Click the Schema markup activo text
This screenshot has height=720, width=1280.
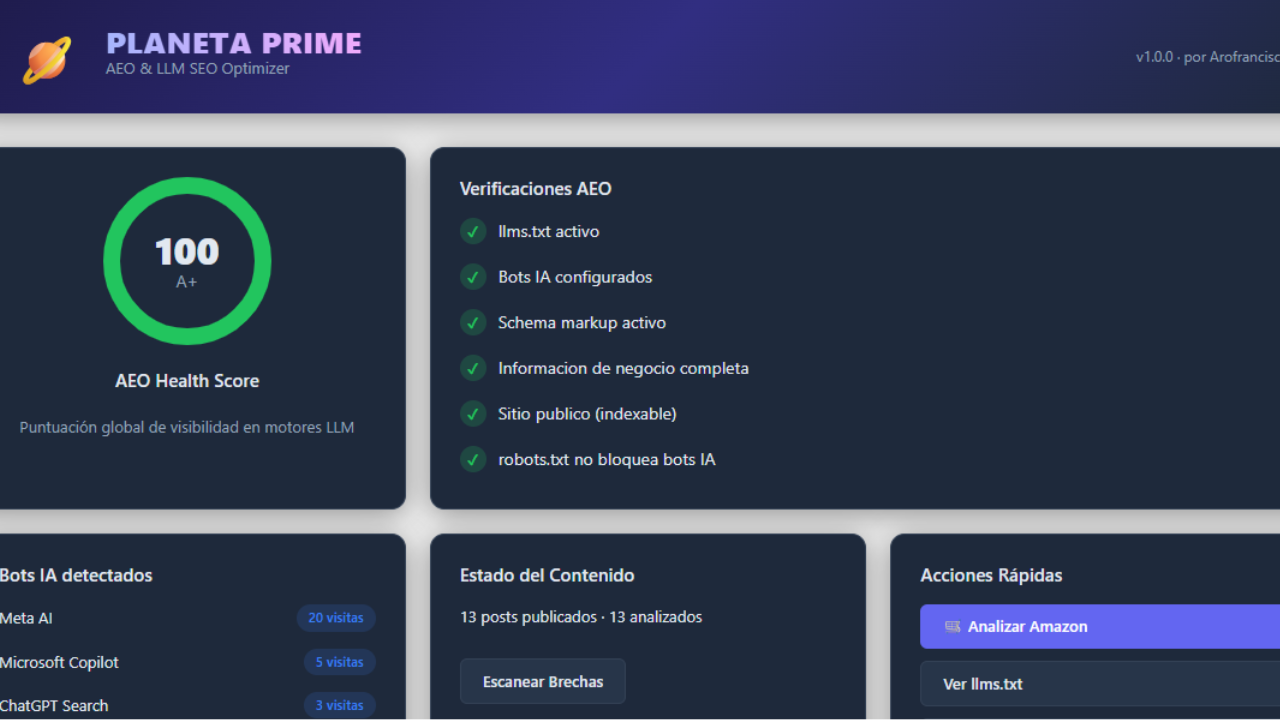pos(582,323)
